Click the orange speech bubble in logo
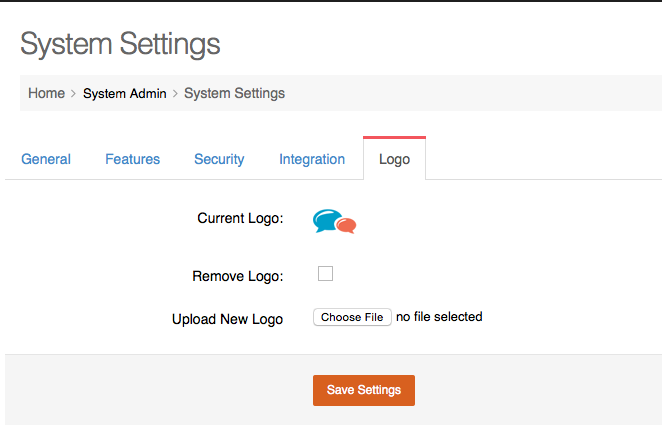The width and height of the screenshot is (662, 425). [347, 225]
